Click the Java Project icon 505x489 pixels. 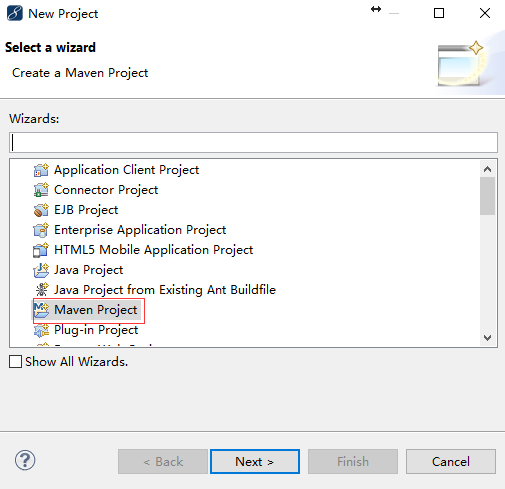41,270
